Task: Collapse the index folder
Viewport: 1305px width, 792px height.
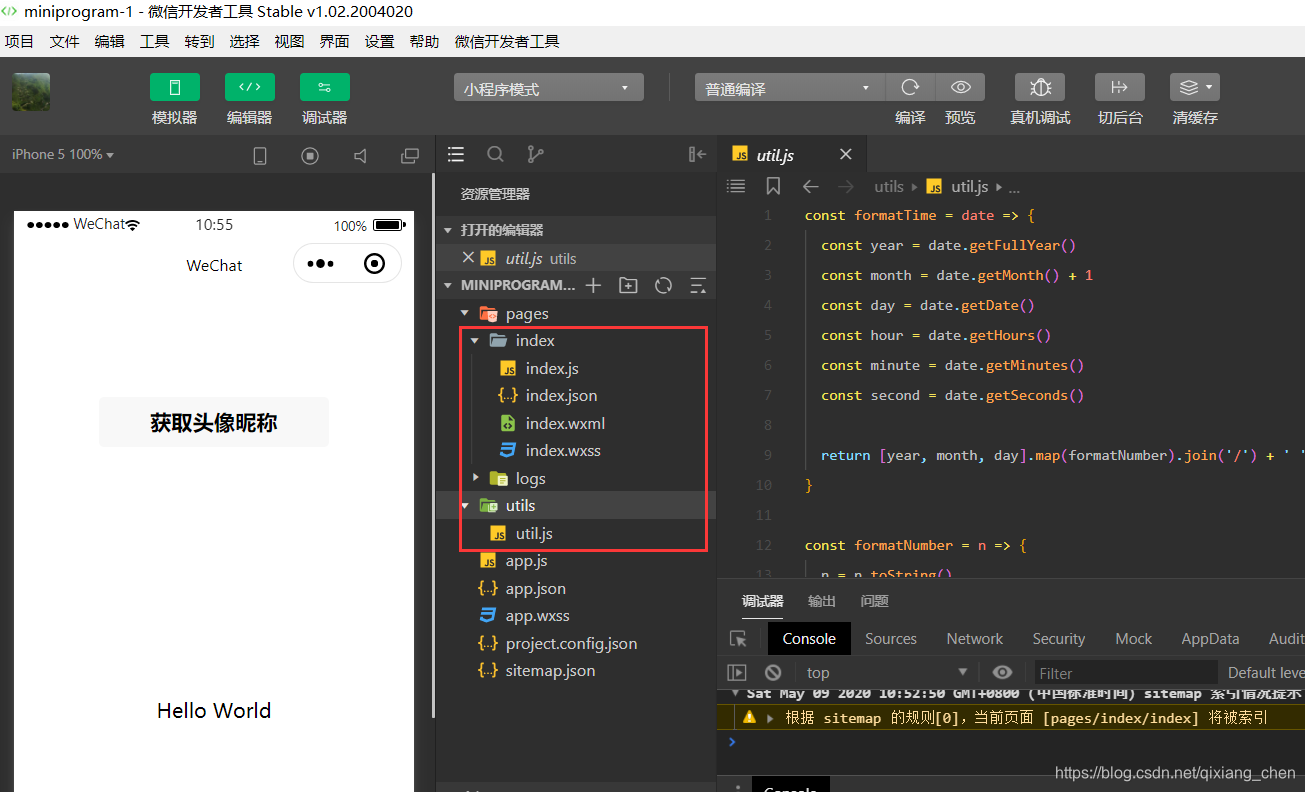Action: click(x=475, y=341)
